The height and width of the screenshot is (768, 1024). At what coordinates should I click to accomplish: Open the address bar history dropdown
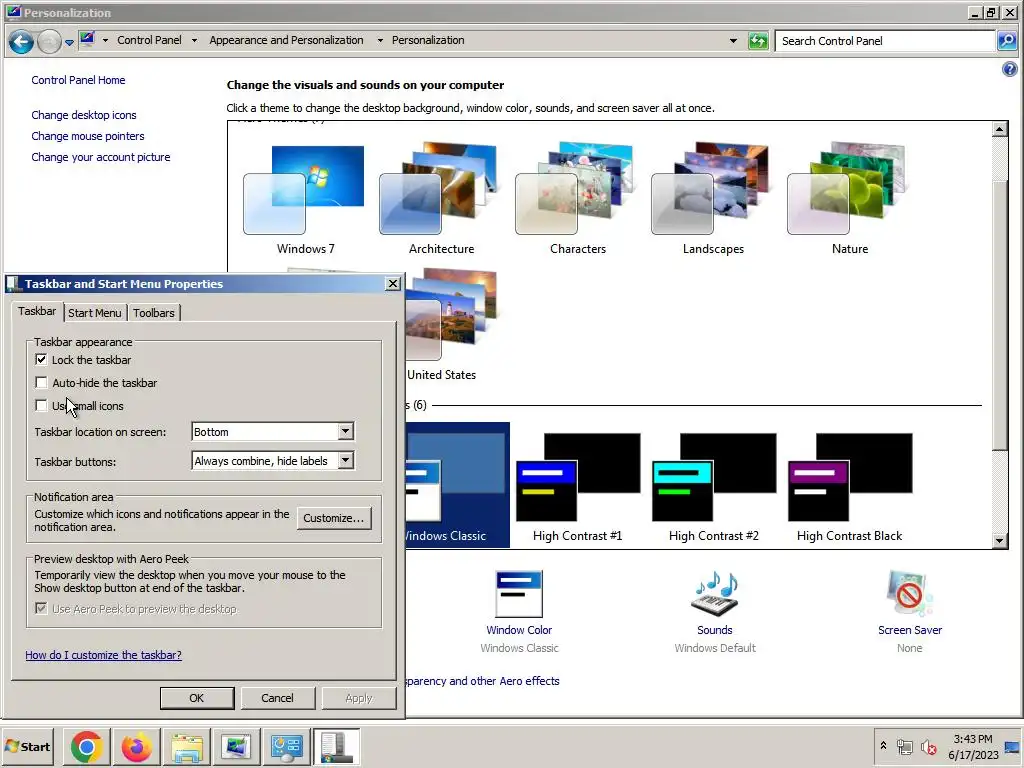point(733,40)
